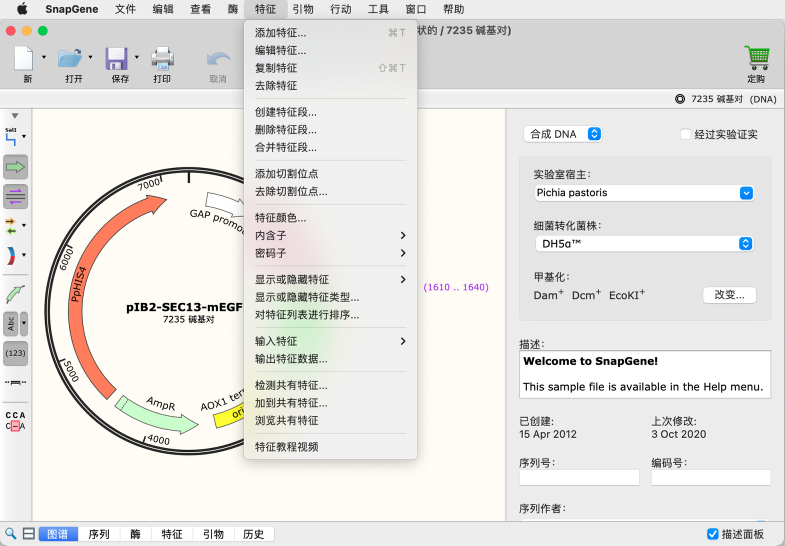
Task: Open the 文件 menu in menu bar
Action: pyautogui.click(x=125, y=9)
